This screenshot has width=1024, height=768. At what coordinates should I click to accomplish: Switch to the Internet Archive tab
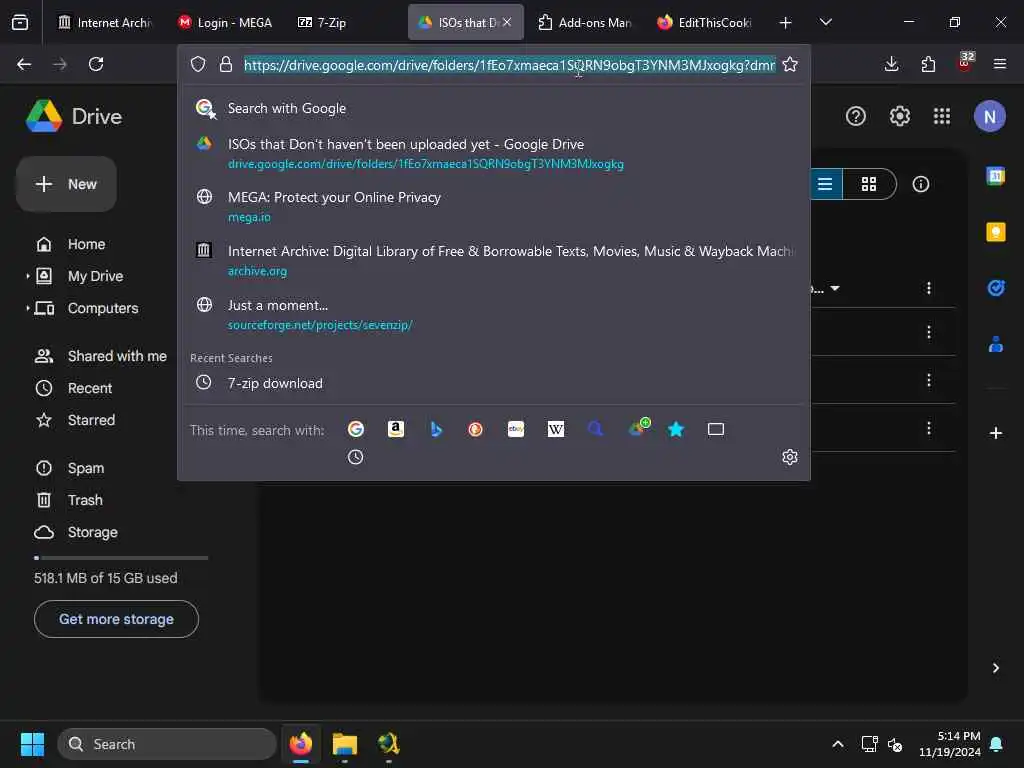(105, 22)
